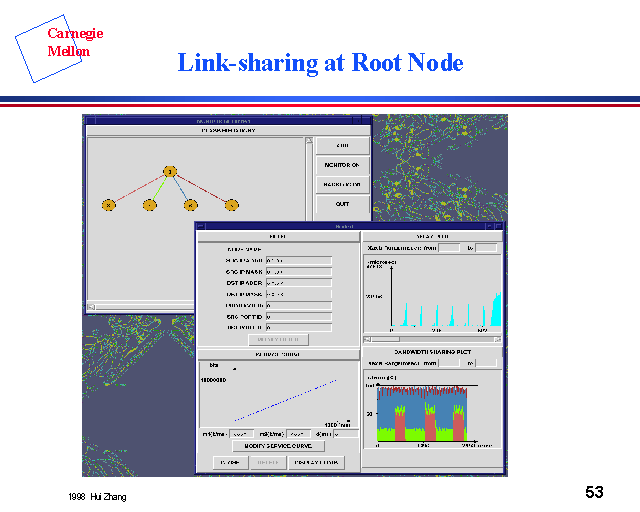The height and width of the screenshot is (512, 640).
Task: Click the first m1 service curve parameter field
Action: click(239, 434)
